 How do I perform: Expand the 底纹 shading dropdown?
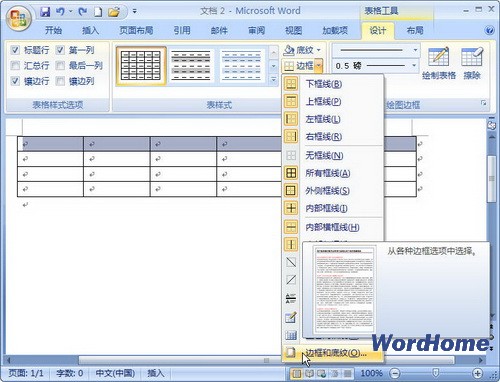(x=319, y=50)
